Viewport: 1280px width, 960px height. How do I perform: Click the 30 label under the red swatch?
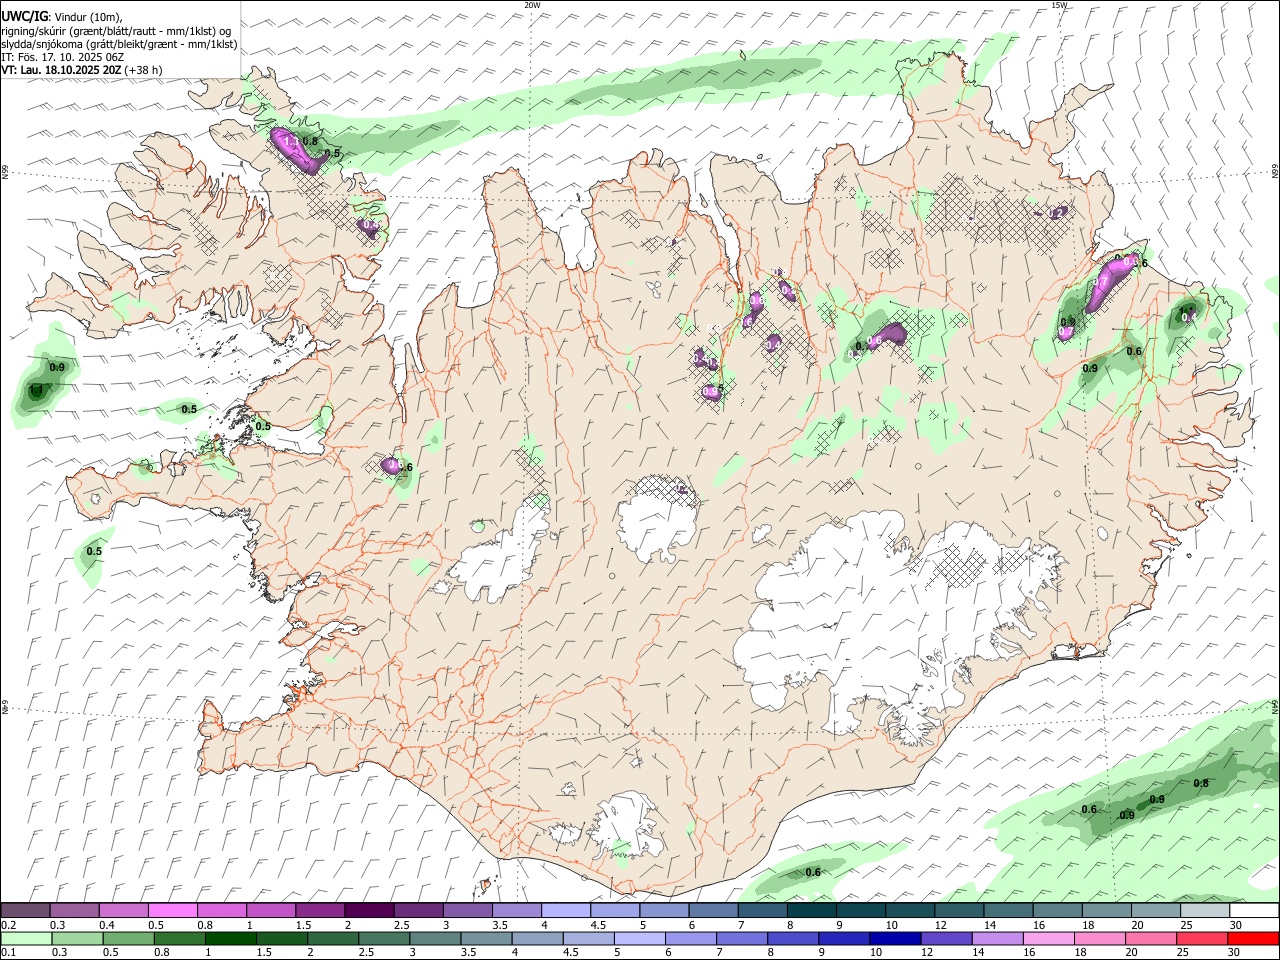(x=1236, y=953)
